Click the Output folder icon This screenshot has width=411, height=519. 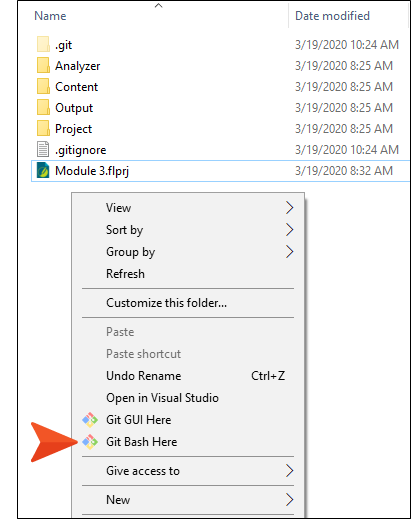tap(43, 107)
